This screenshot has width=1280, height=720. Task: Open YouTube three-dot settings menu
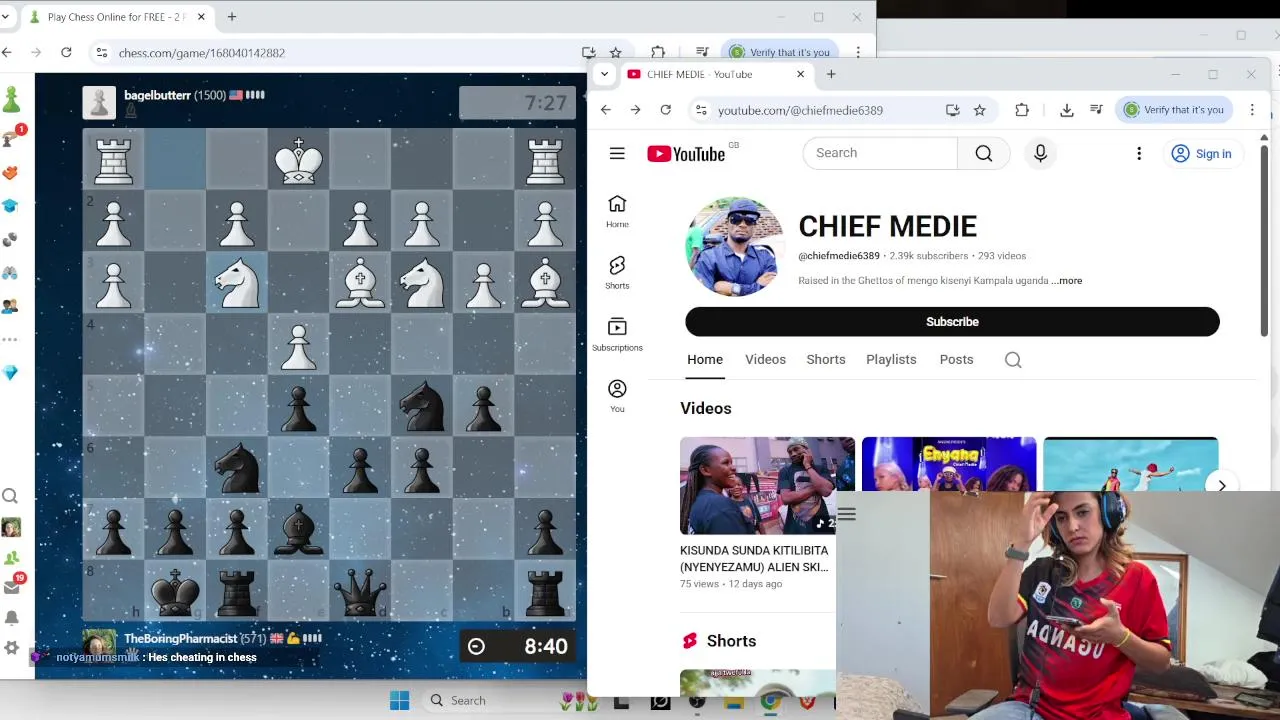coord(1139,153)
